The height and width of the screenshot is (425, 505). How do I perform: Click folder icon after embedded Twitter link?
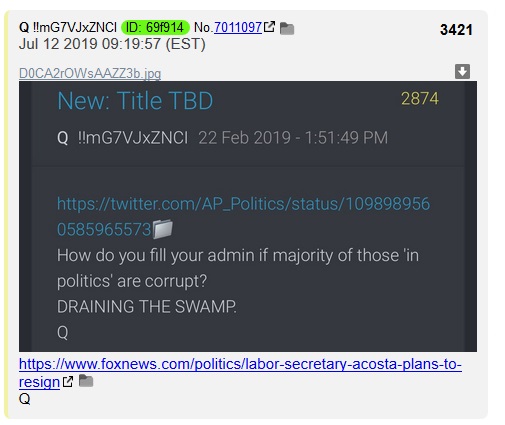coord(163,229)
